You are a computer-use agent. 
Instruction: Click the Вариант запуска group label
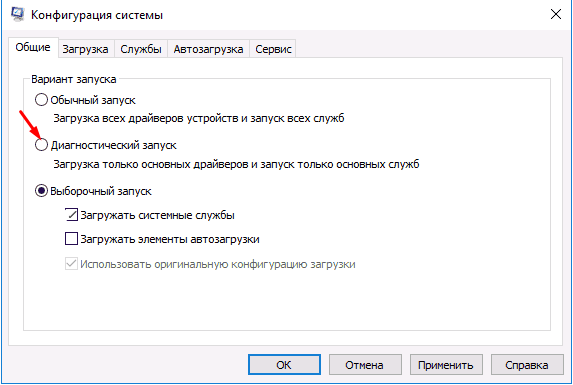click(74, 79)
